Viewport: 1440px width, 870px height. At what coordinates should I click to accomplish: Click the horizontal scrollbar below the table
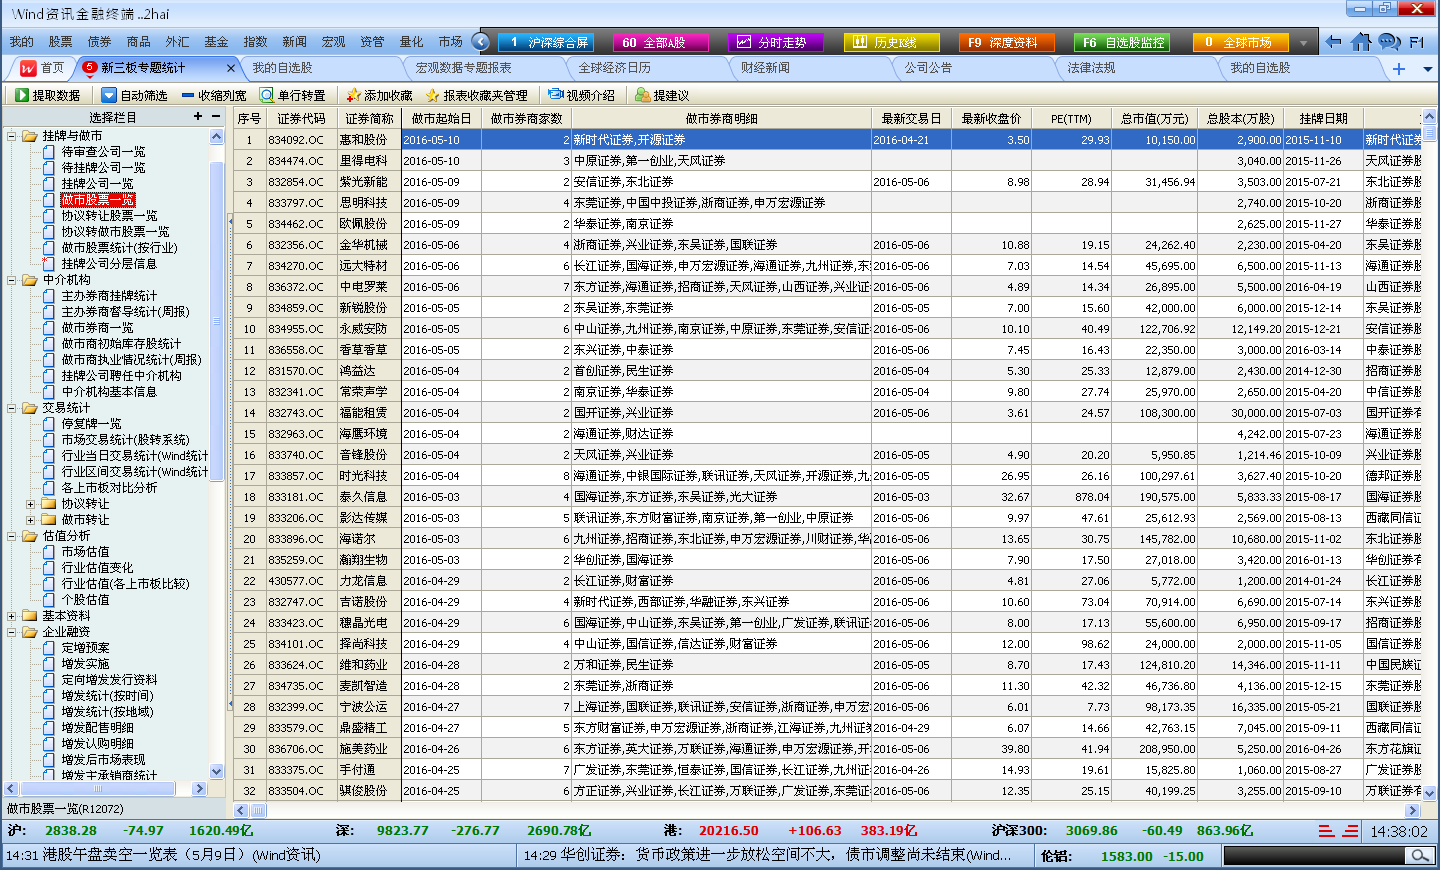point(700,810)
